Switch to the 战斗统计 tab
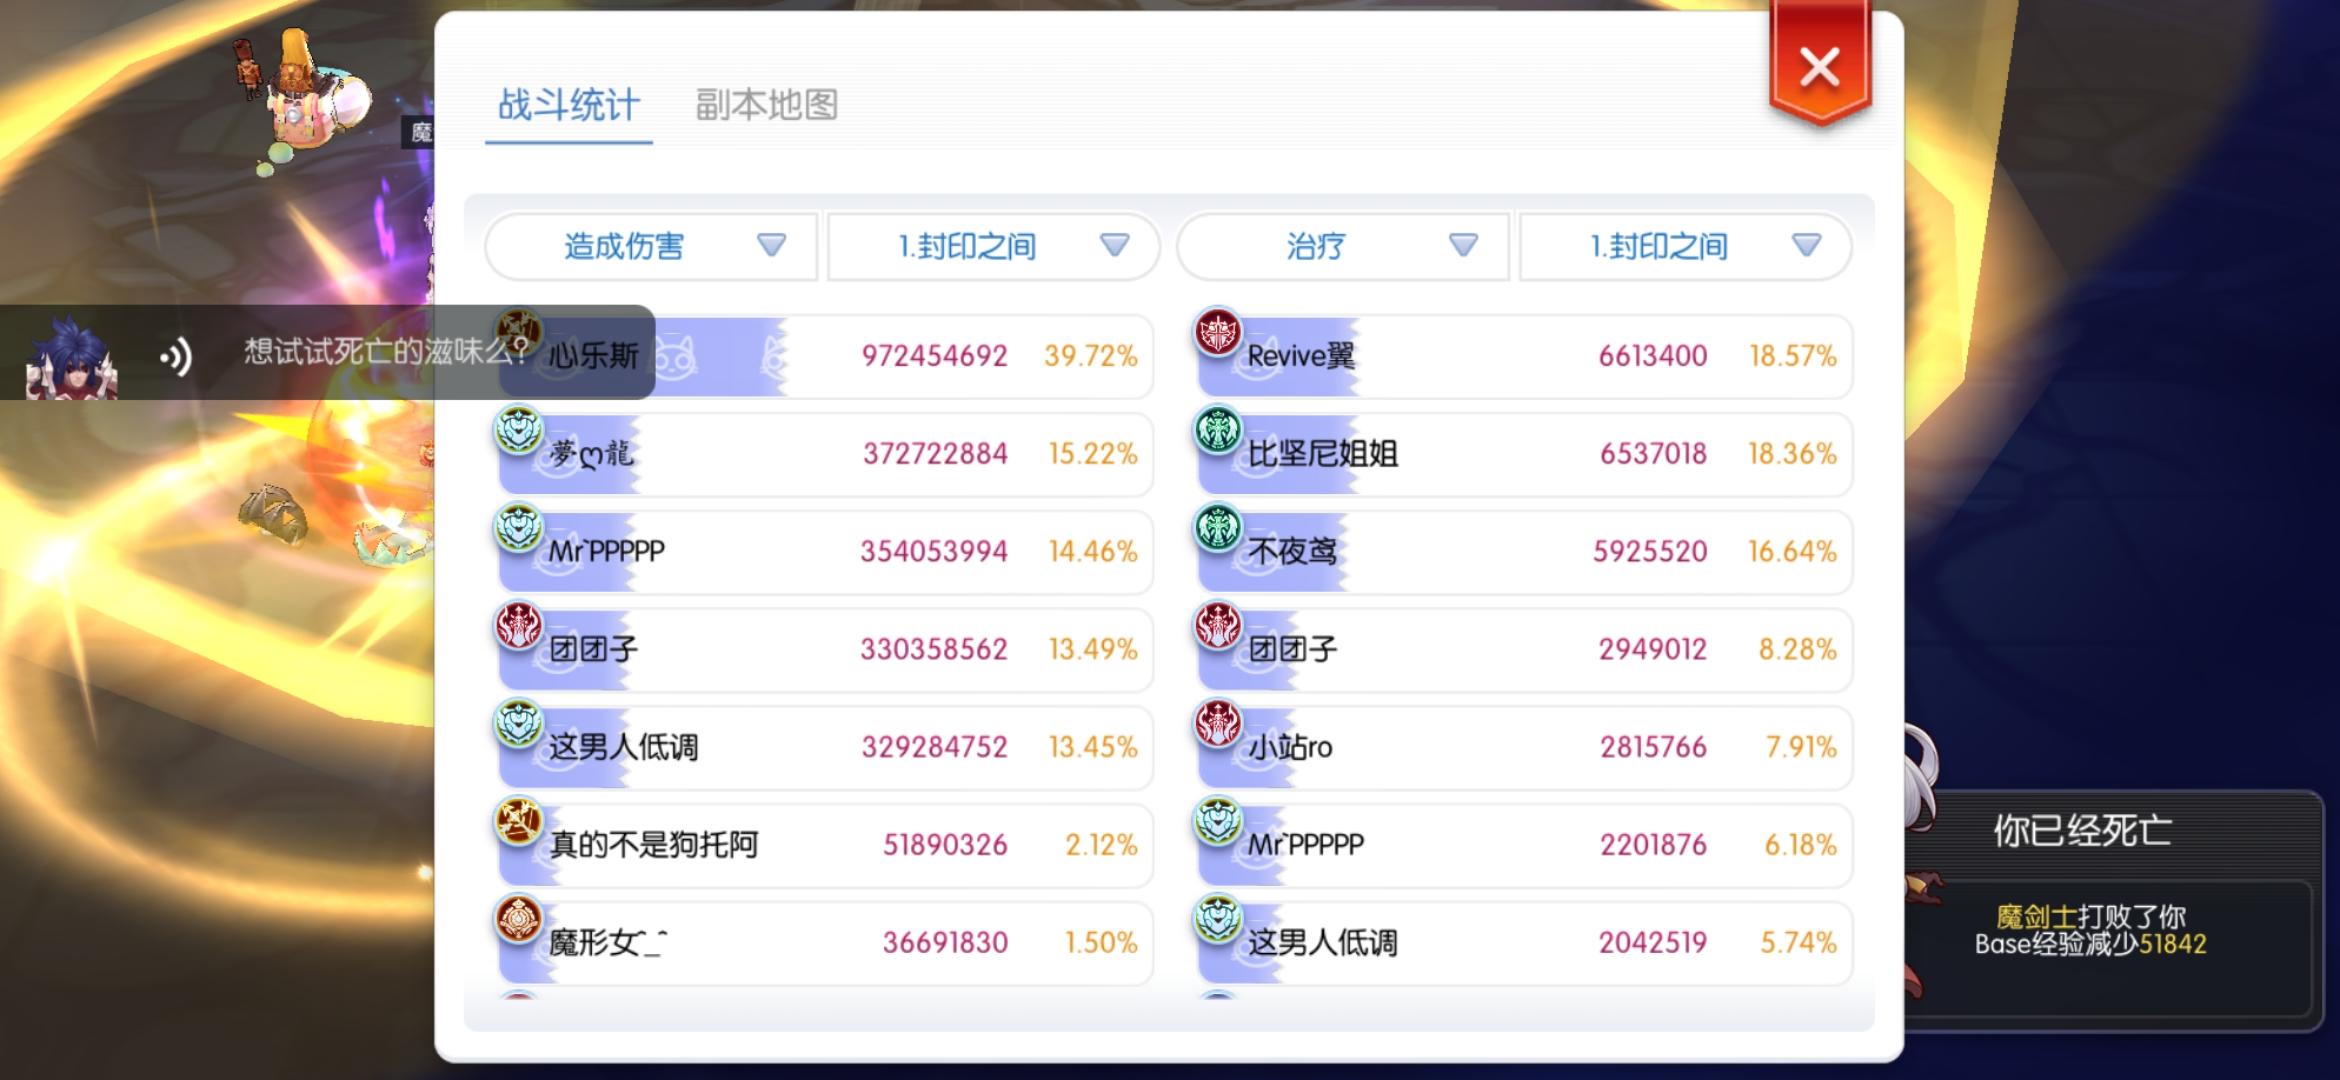The height and width of the screenshot is (1080, 2340). [x=568, y=105]
